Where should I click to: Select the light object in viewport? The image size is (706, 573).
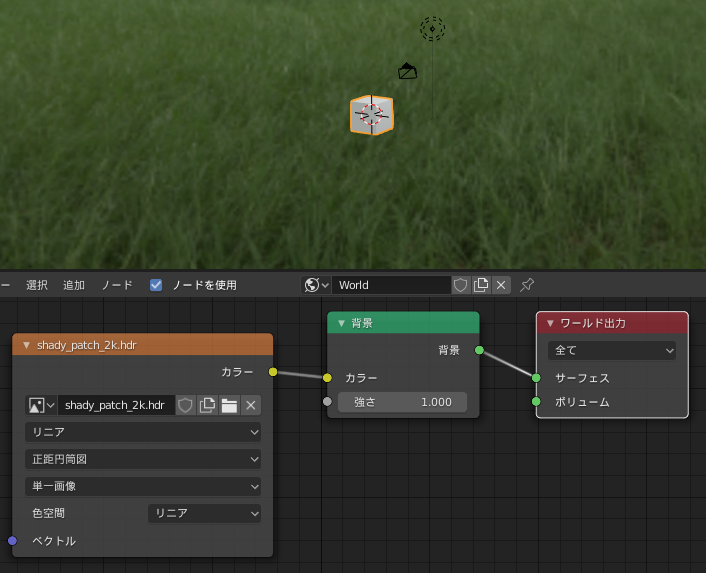433,29
